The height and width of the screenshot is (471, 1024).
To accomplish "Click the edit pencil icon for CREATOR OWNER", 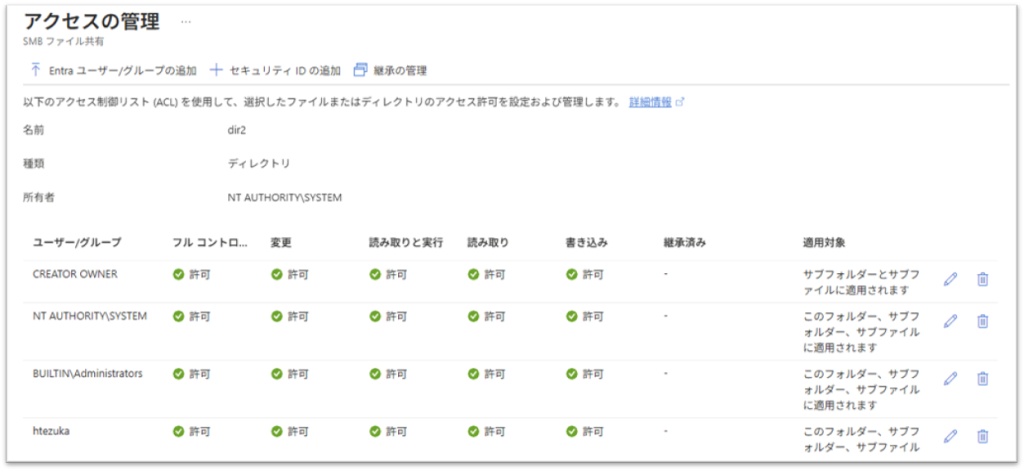I will 950,279.
